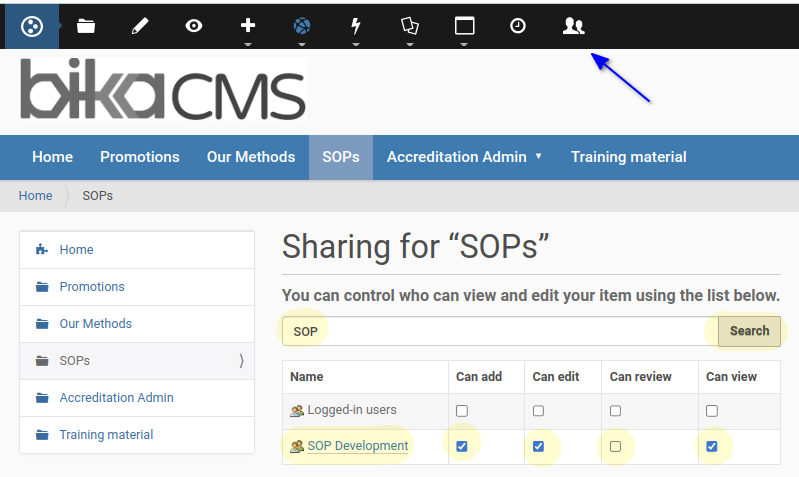
Task: Uncheck Can edit for SOP Development
Action: pos(539,446)
